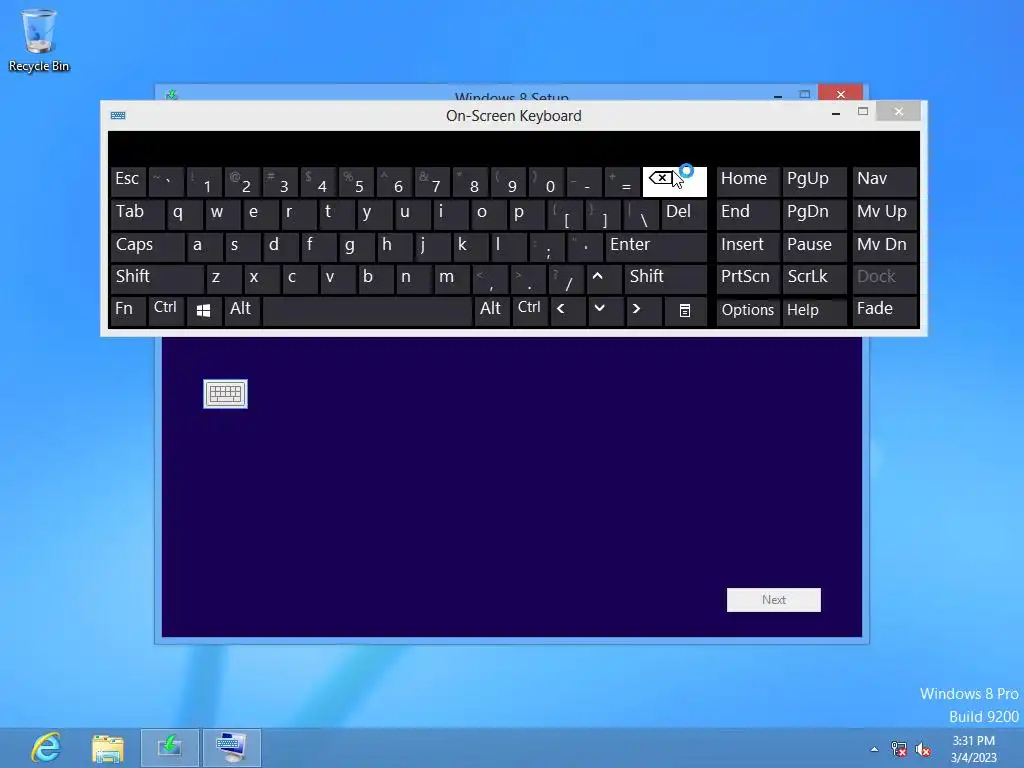Click the context menu key icon

684,311
